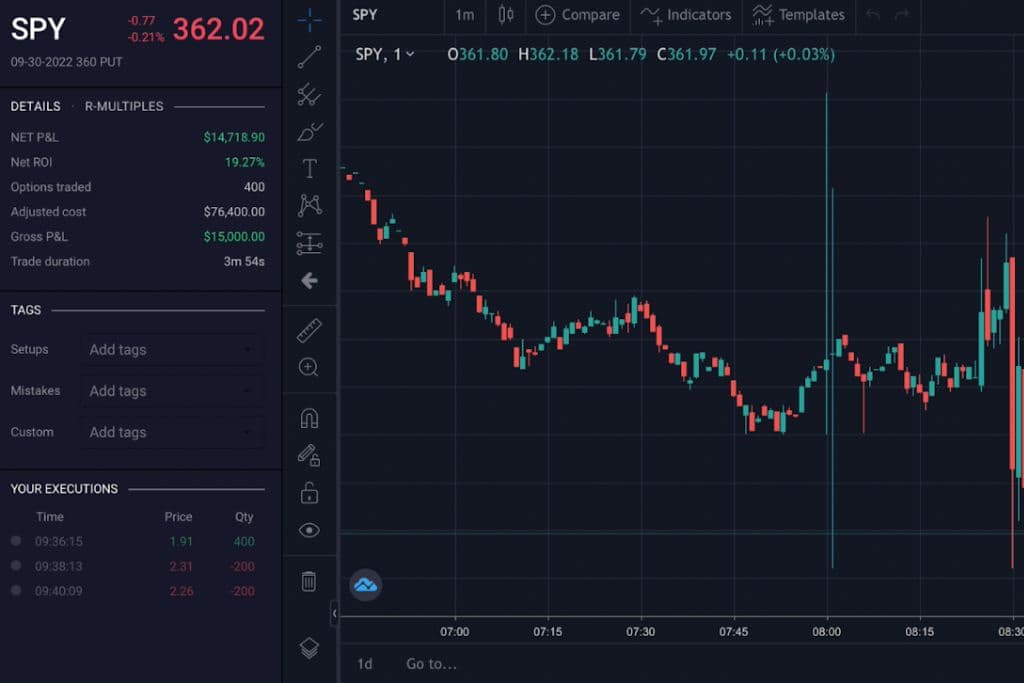This screenshot has height=683, width=1024.
Task: Hide all drawings with the eye toggle
Action: point(309,529)
